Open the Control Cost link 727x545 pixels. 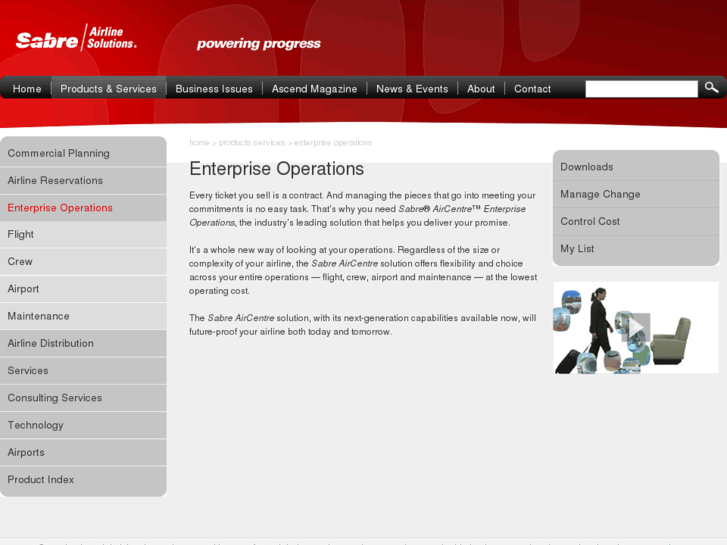(x=636, y=222)
